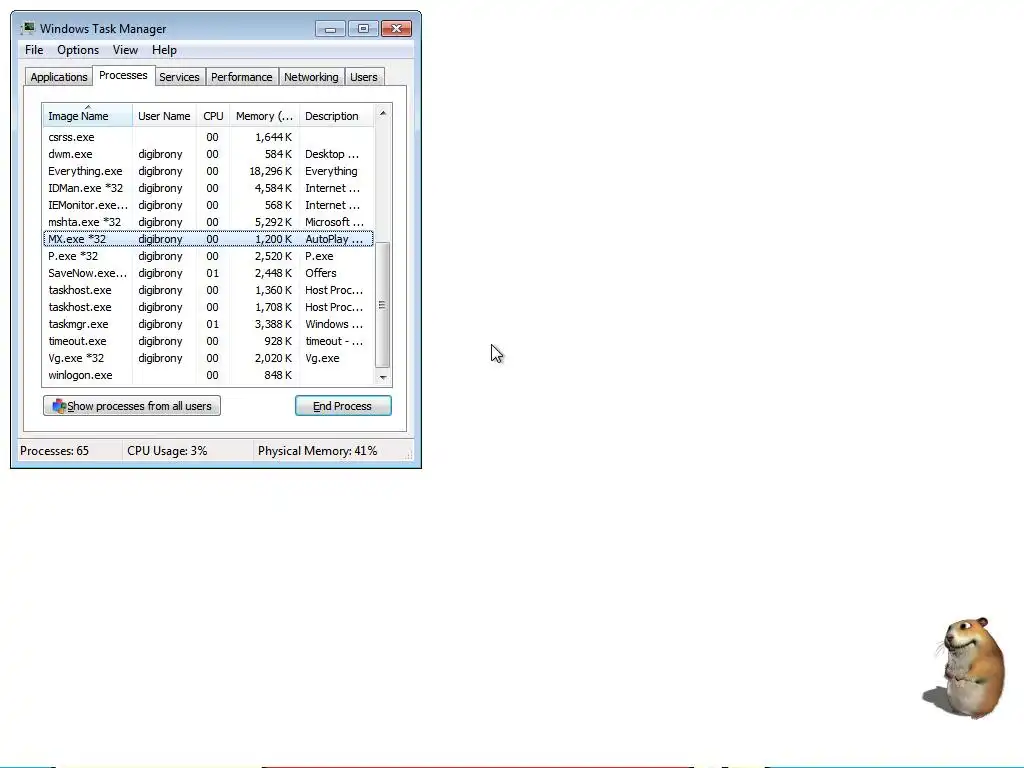
Task: Select the IDMan.exe *32 process
Action: [x=208, y=188]
